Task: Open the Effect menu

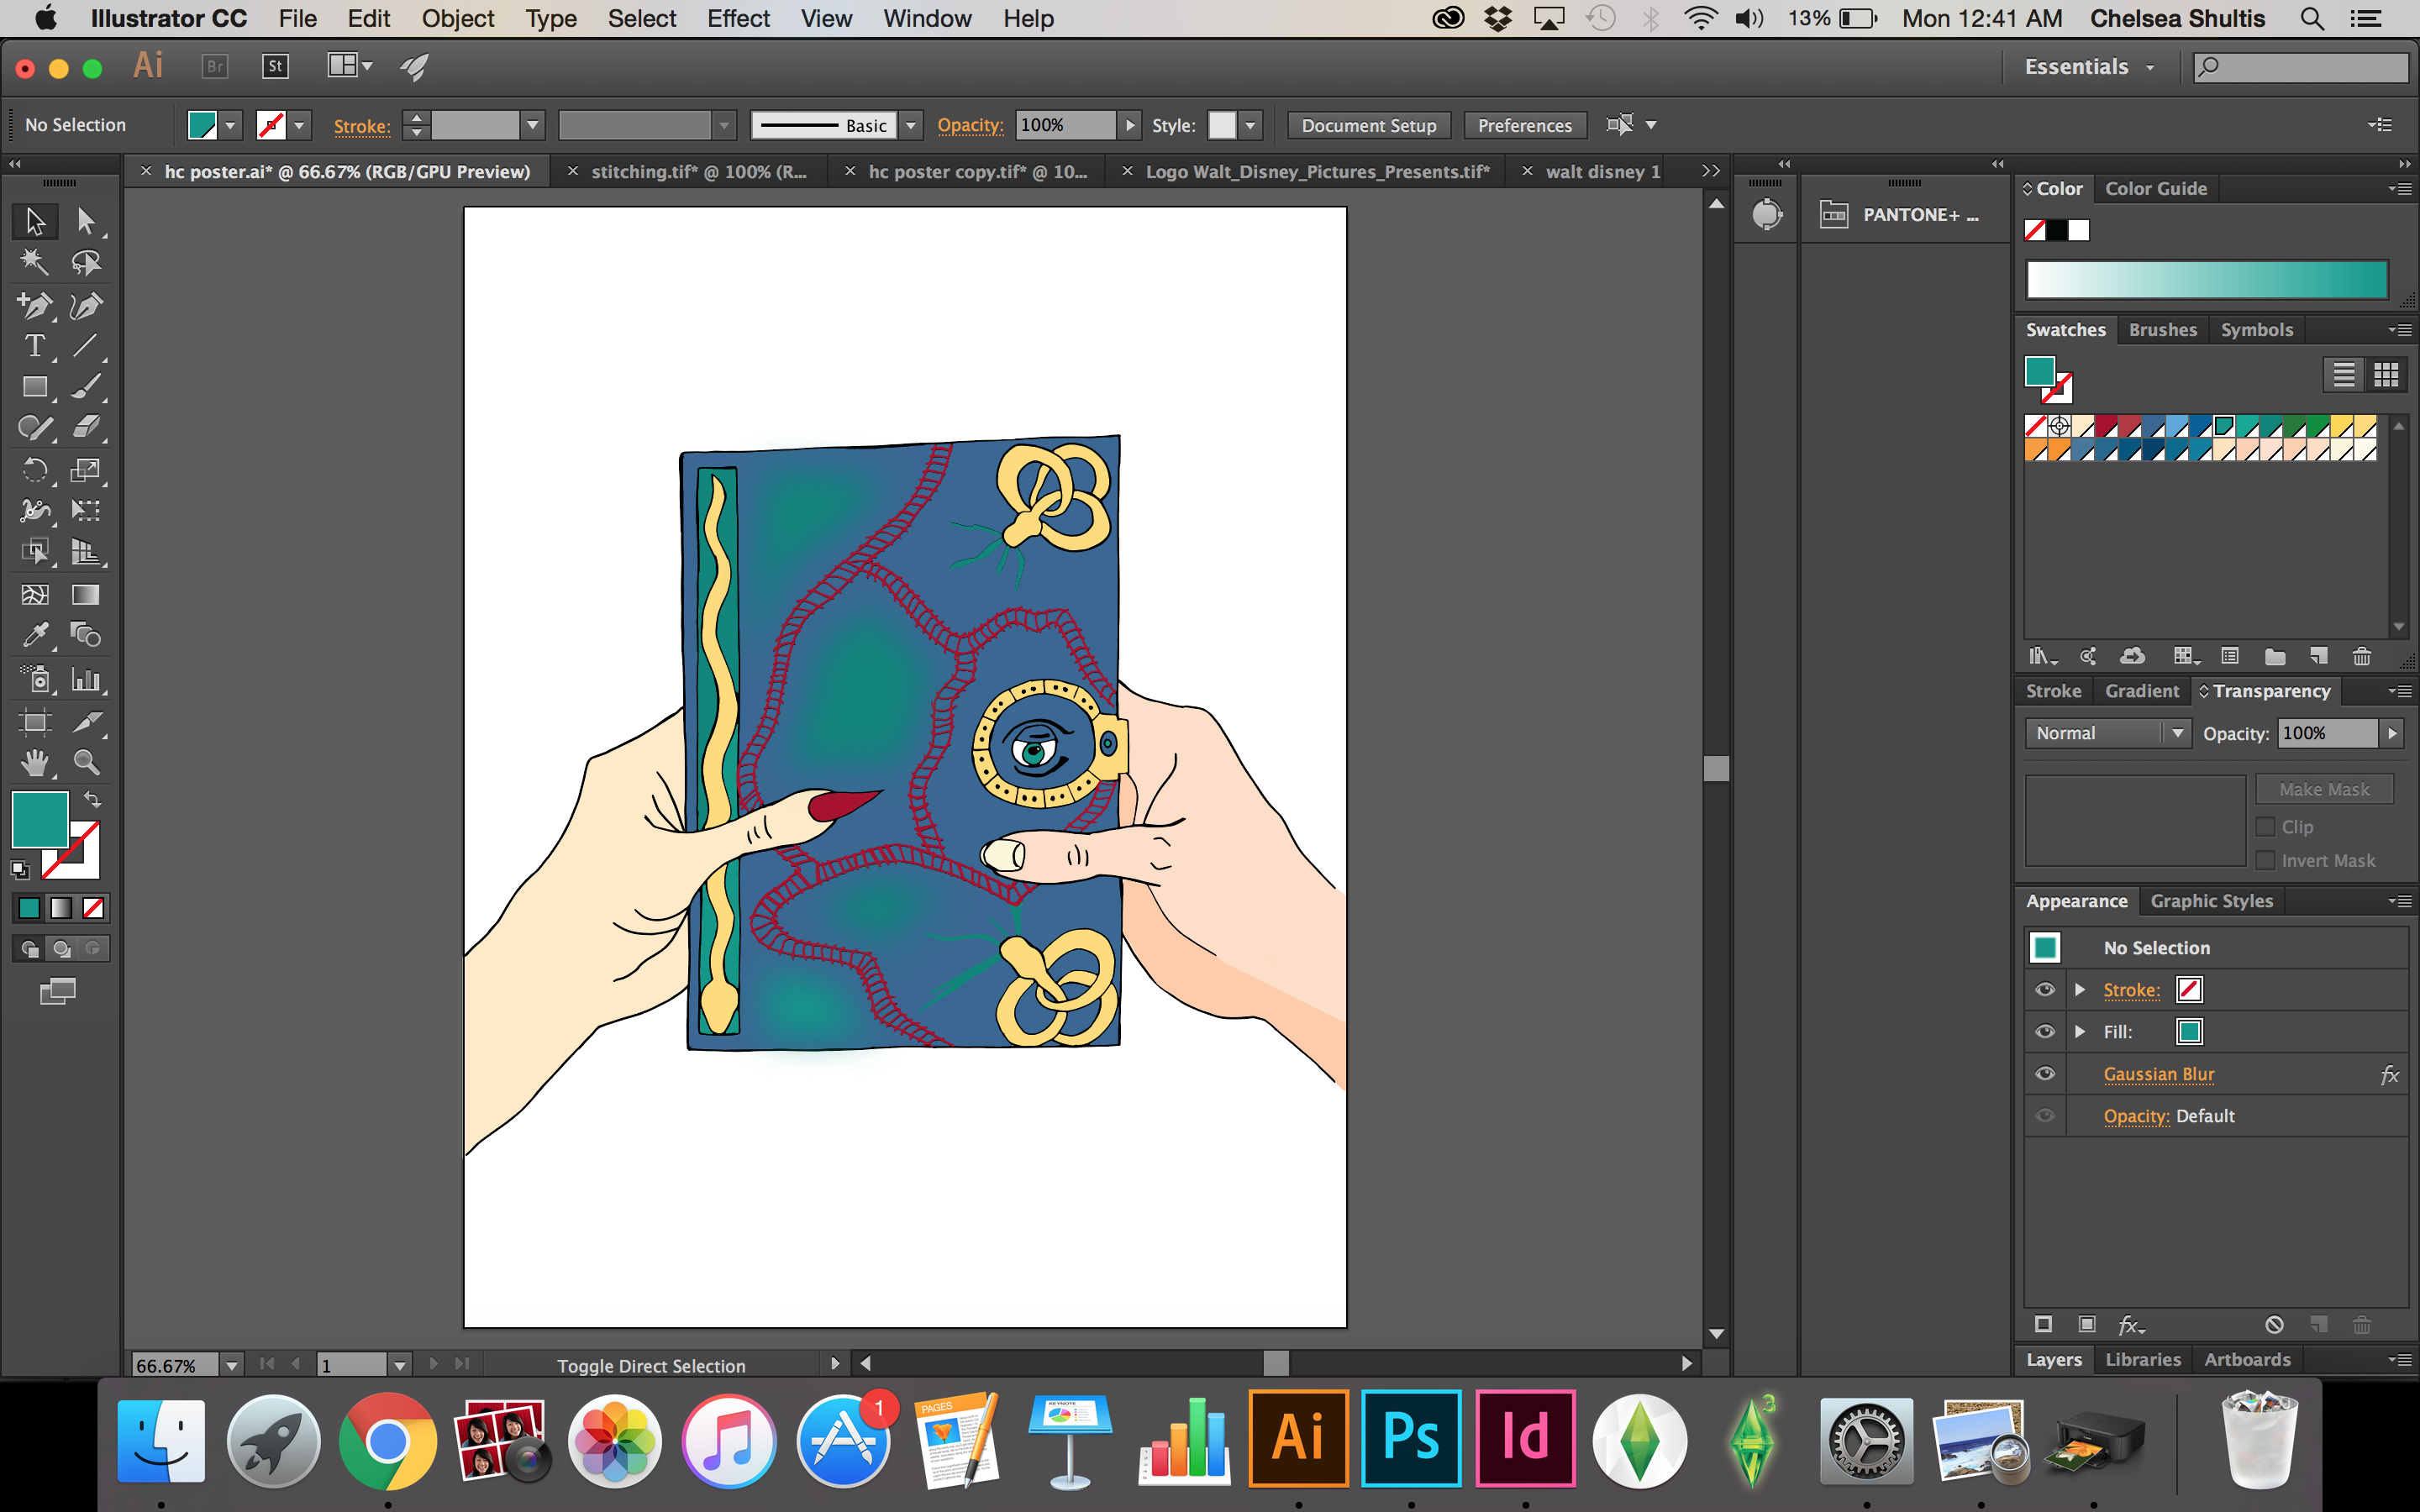Action: coord(737,19)
